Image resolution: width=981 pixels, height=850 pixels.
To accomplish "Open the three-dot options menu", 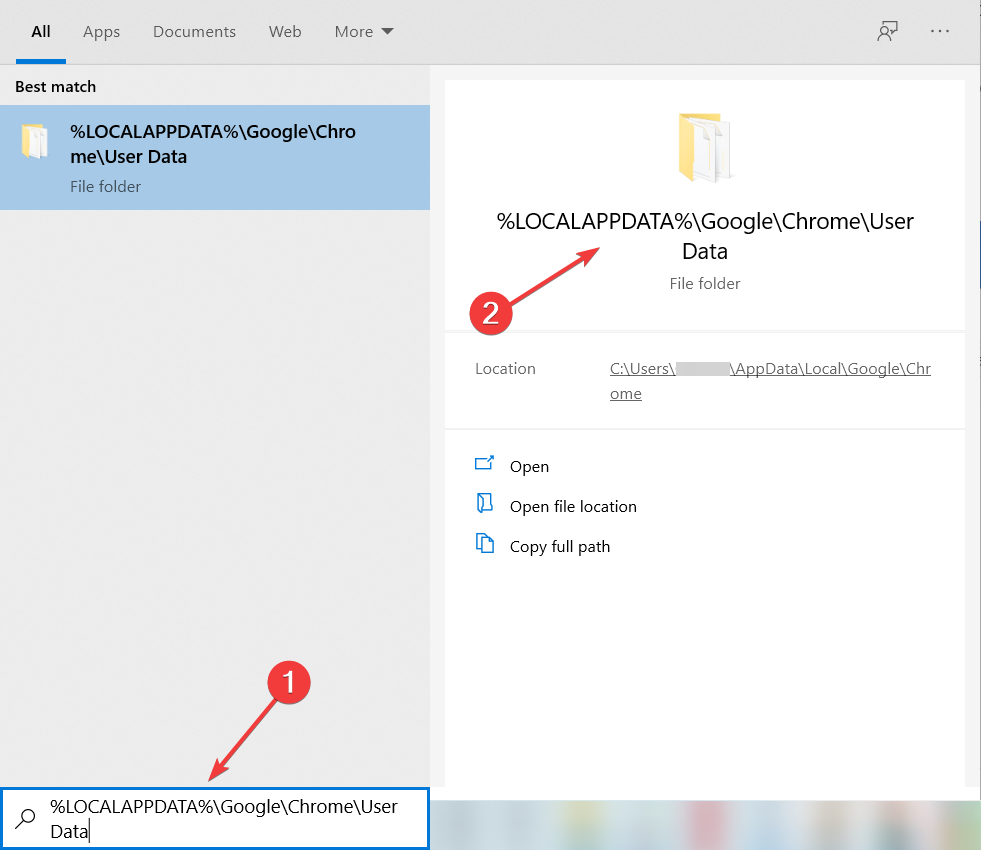I will 940,31.
